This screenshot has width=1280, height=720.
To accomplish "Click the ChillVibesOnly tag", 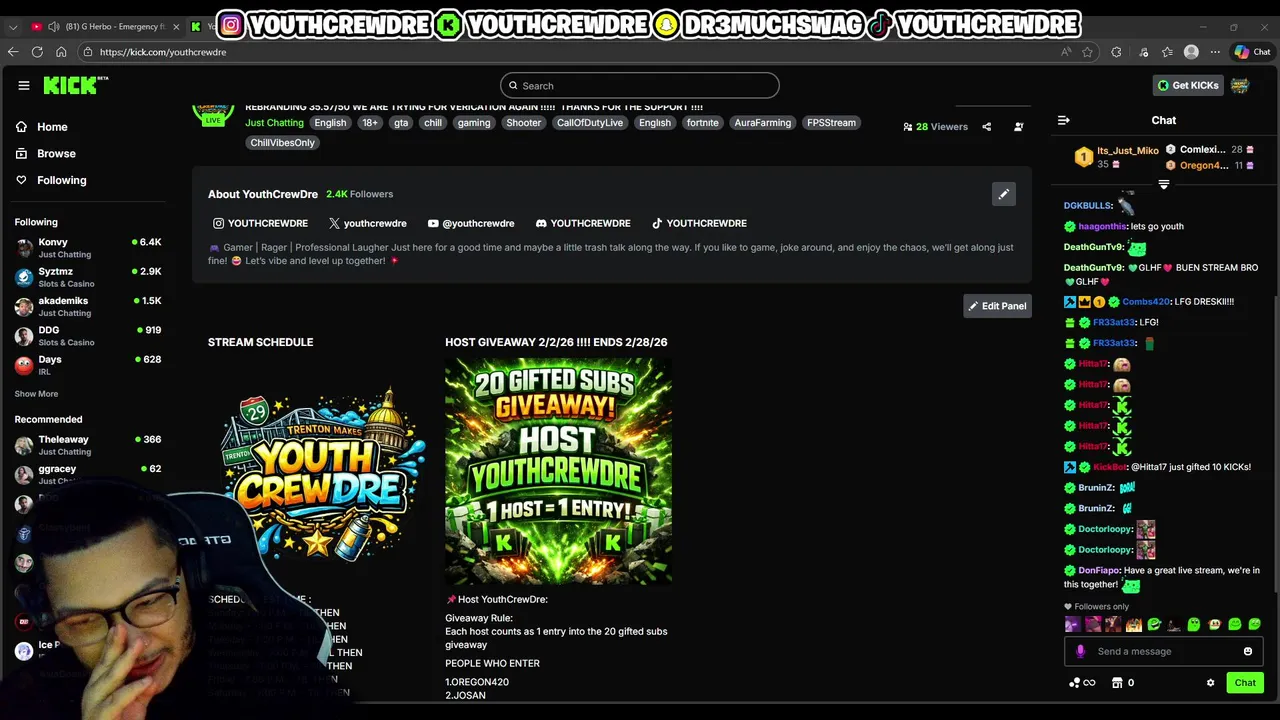I will coord(282,143).
